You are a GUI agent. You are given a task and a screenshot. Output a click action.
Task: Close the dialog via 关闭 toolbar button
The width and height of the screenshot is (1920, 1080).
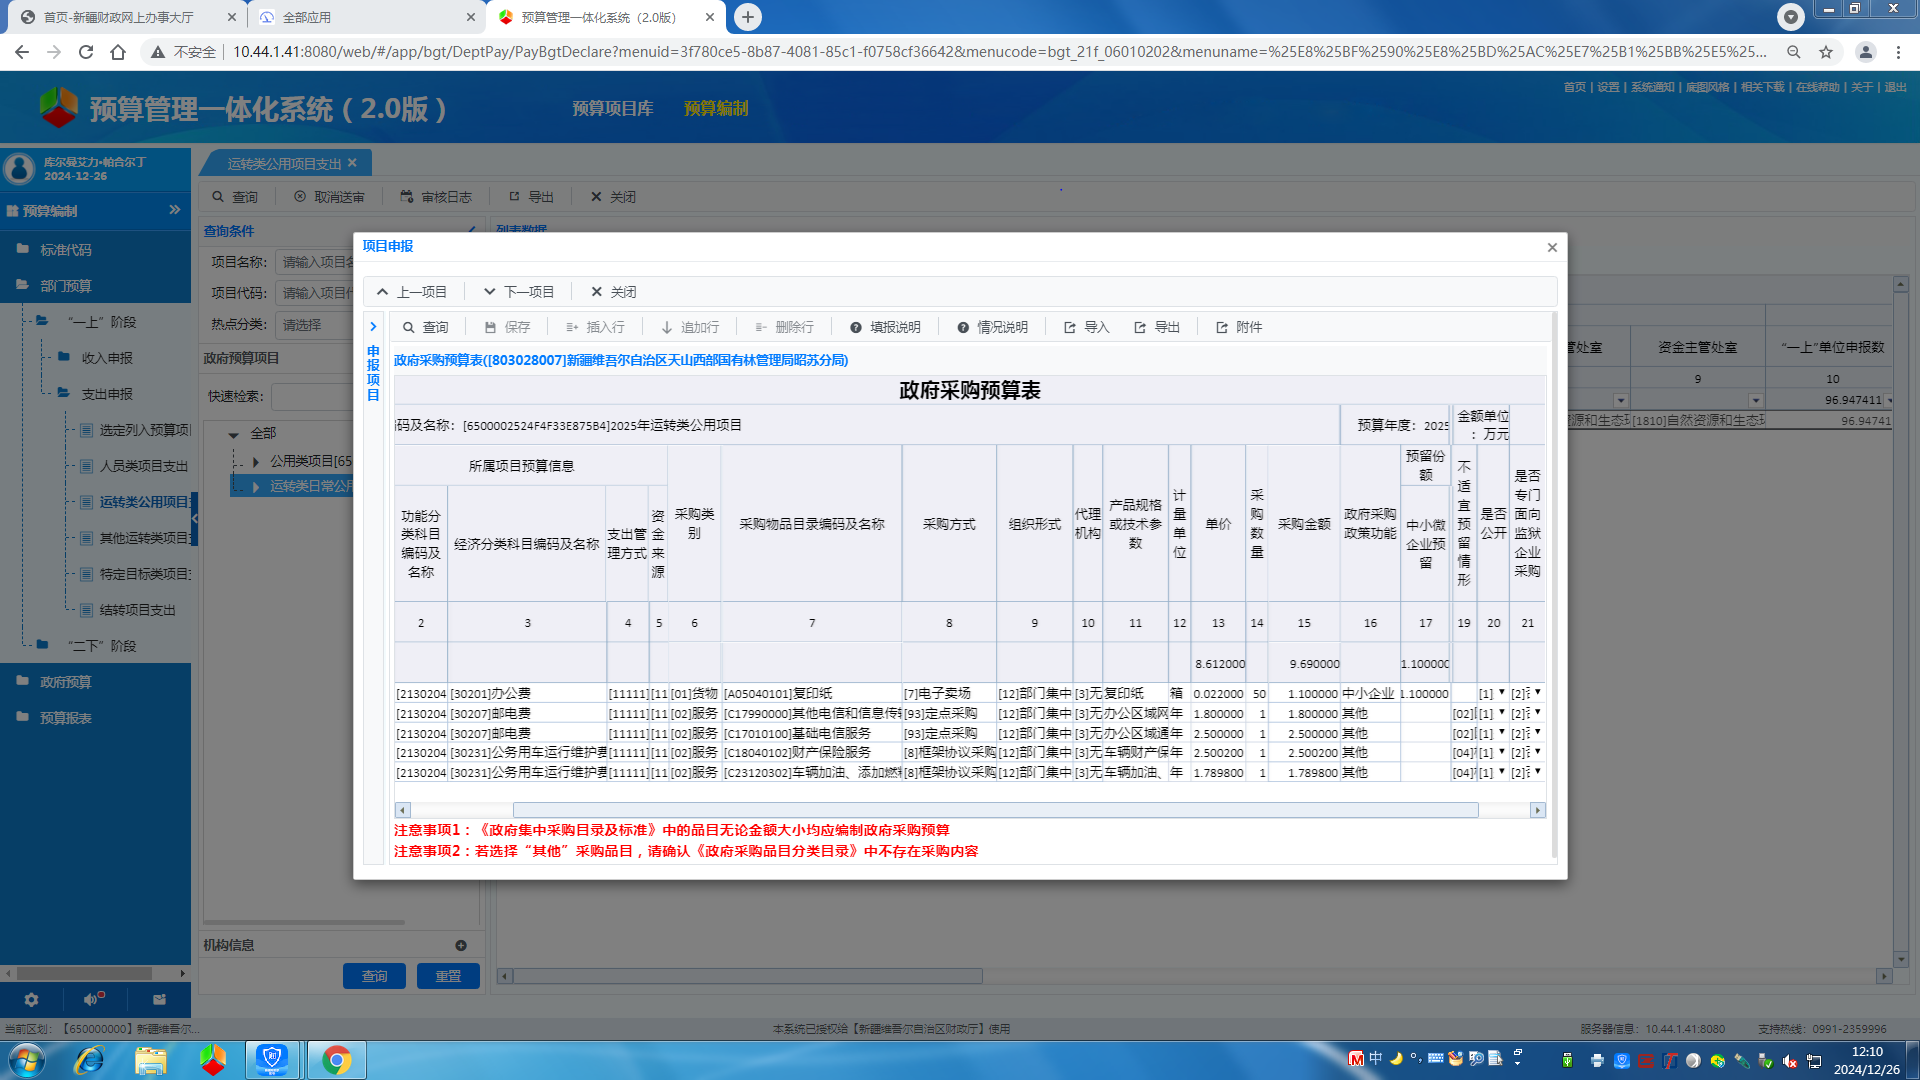click(613, 292)
